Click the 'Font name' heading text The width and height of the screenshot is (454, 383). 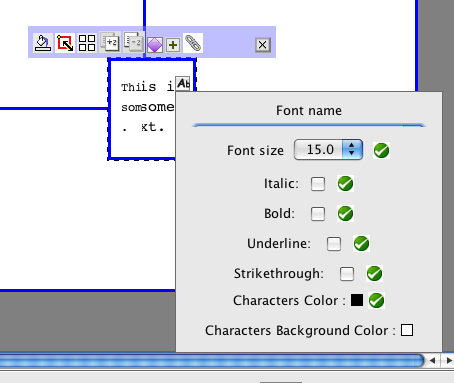click(309, 110)
